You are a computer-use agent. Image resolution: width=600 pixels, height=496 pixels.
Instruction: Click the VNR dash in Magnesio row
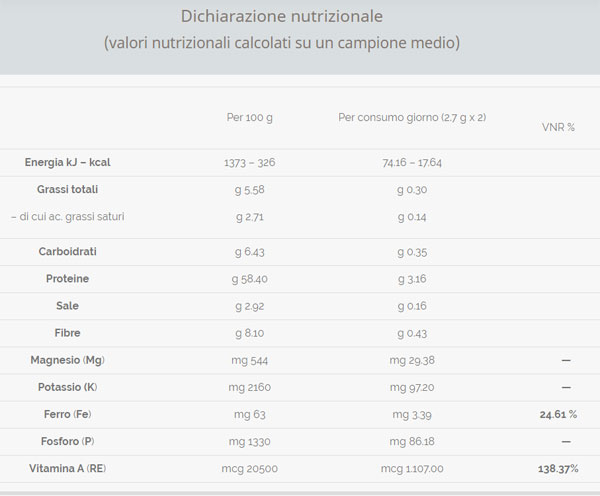(x=566, y=361)
